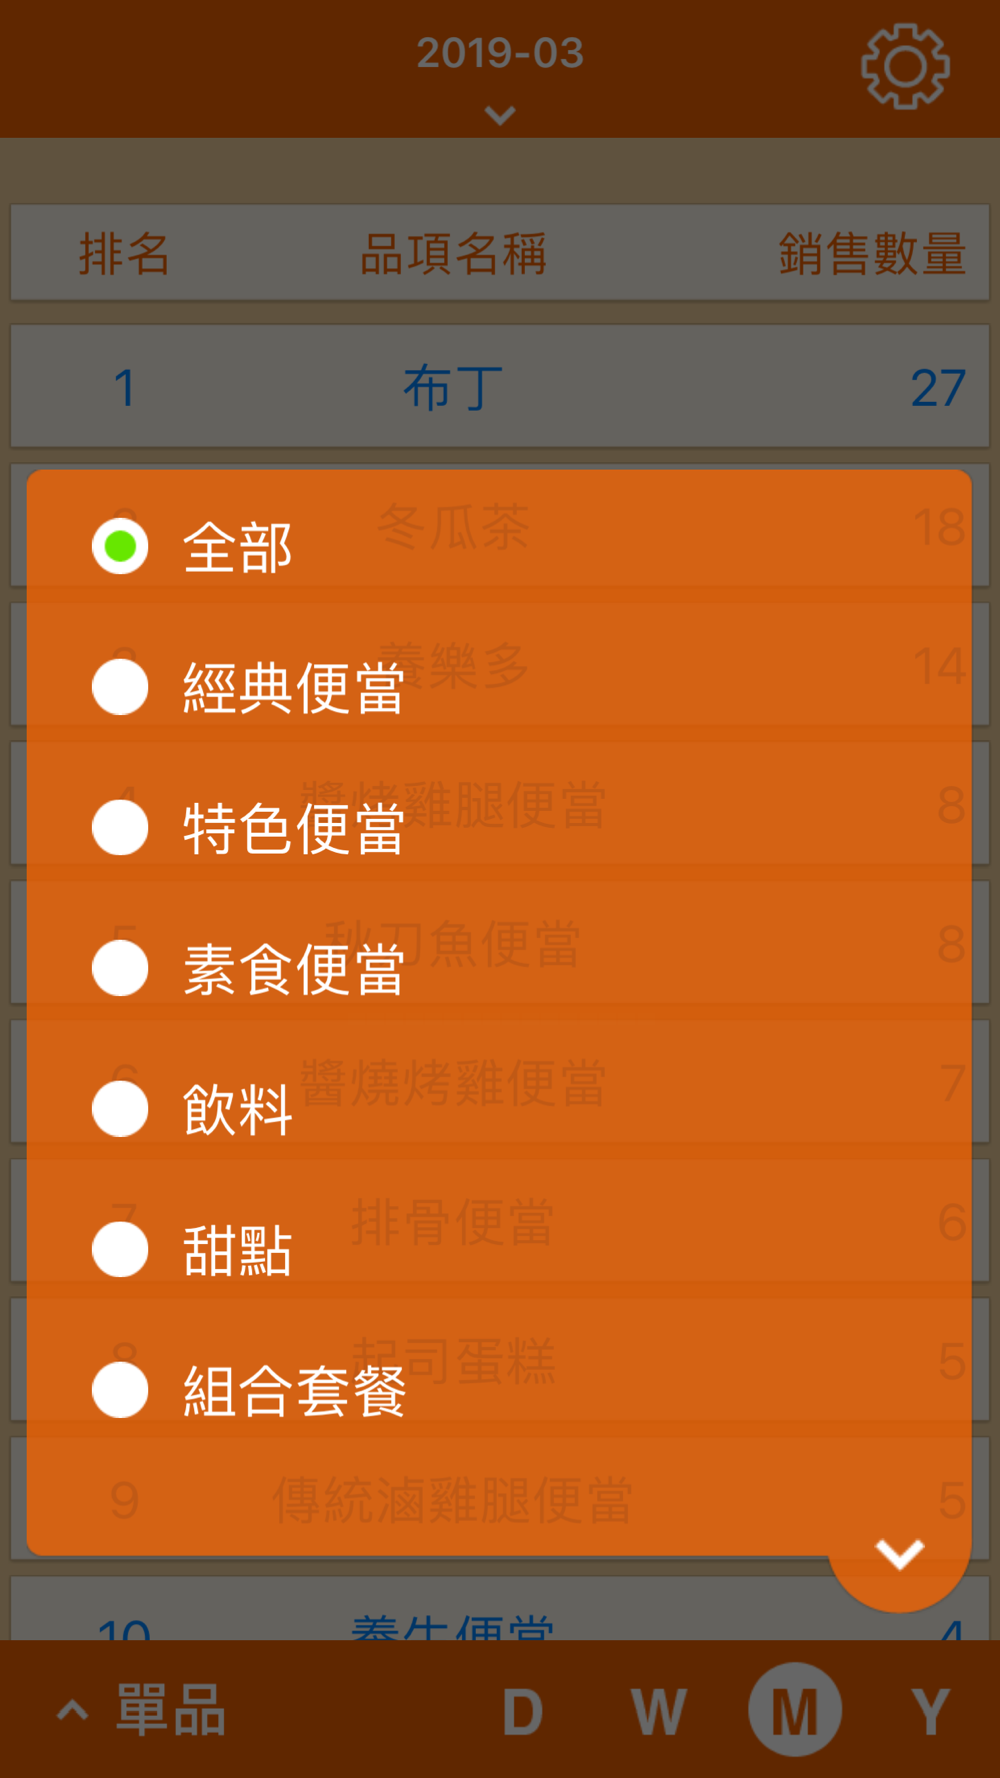Tap the 2019-03 date title
The height and width of the screenshot is (1778, 1000).
coord(500,53)
